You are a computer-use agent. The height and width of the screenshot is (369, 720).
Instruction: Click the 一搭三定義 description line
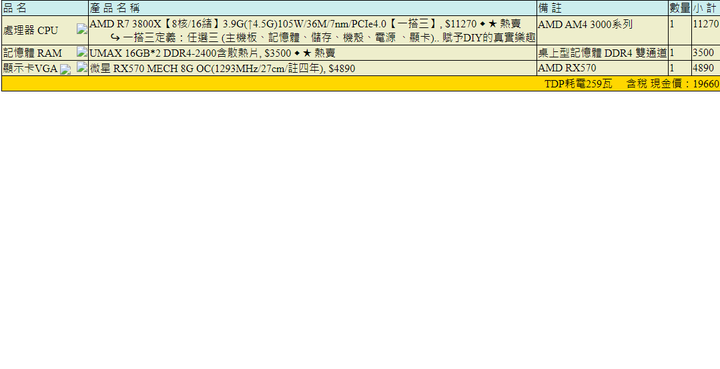(323, 38)
